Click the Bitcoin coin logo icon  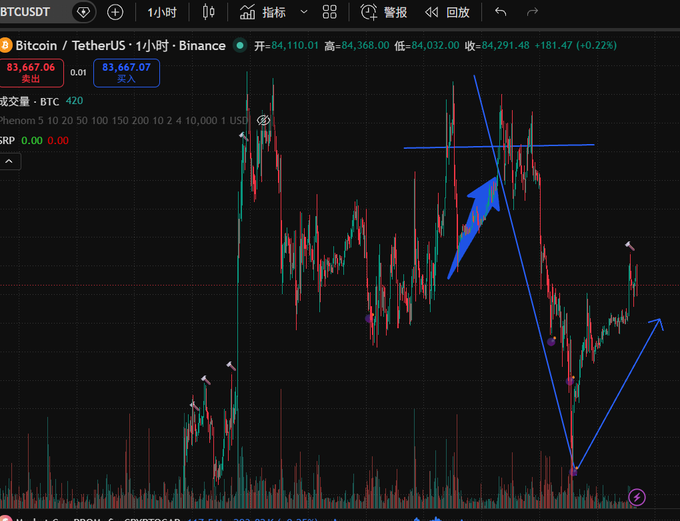pyautogui.click(x=6, y=45)
